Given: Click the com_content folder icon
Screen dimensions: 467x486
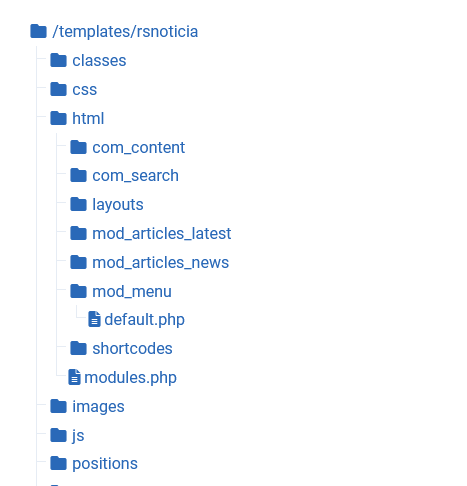Looking at the screenshot, I should coord(78,147).
